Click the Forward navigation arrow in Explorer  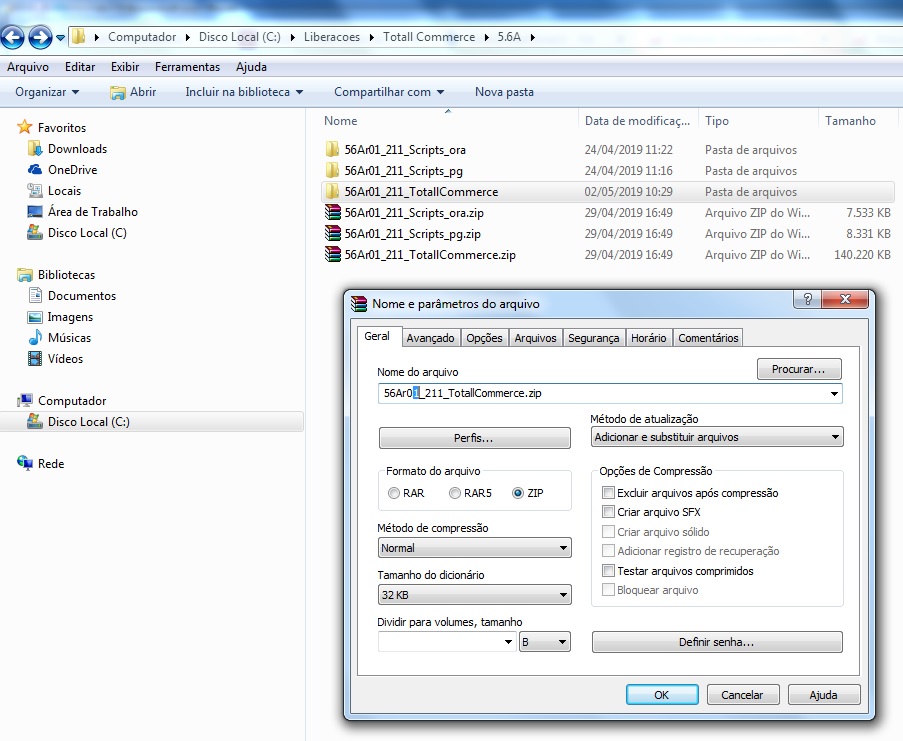tap(40, 37)
